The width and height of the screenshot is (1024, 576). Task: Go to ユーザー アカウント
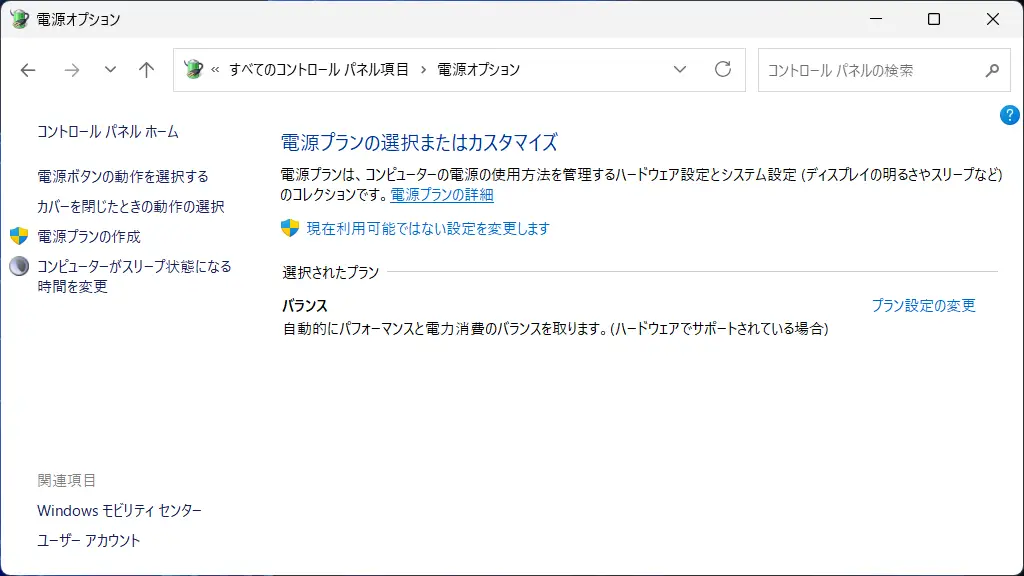pos(89,540)
